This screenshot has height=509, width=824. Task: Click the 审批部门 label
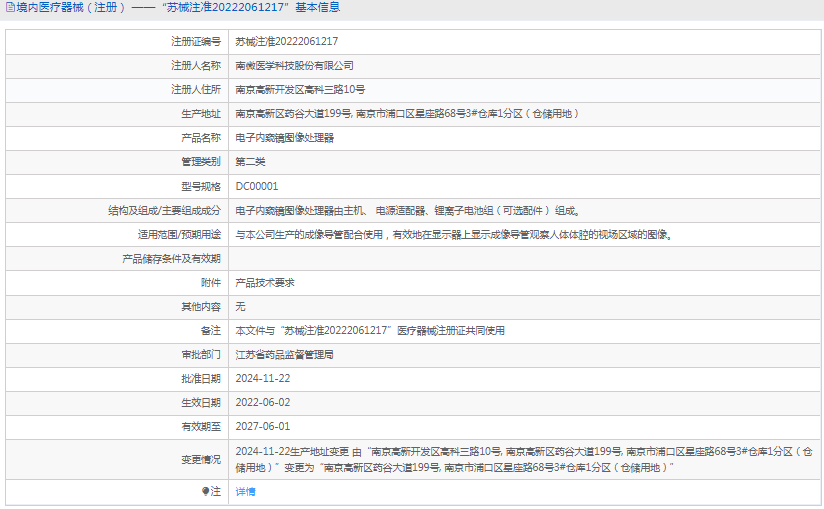pos(201,355)
